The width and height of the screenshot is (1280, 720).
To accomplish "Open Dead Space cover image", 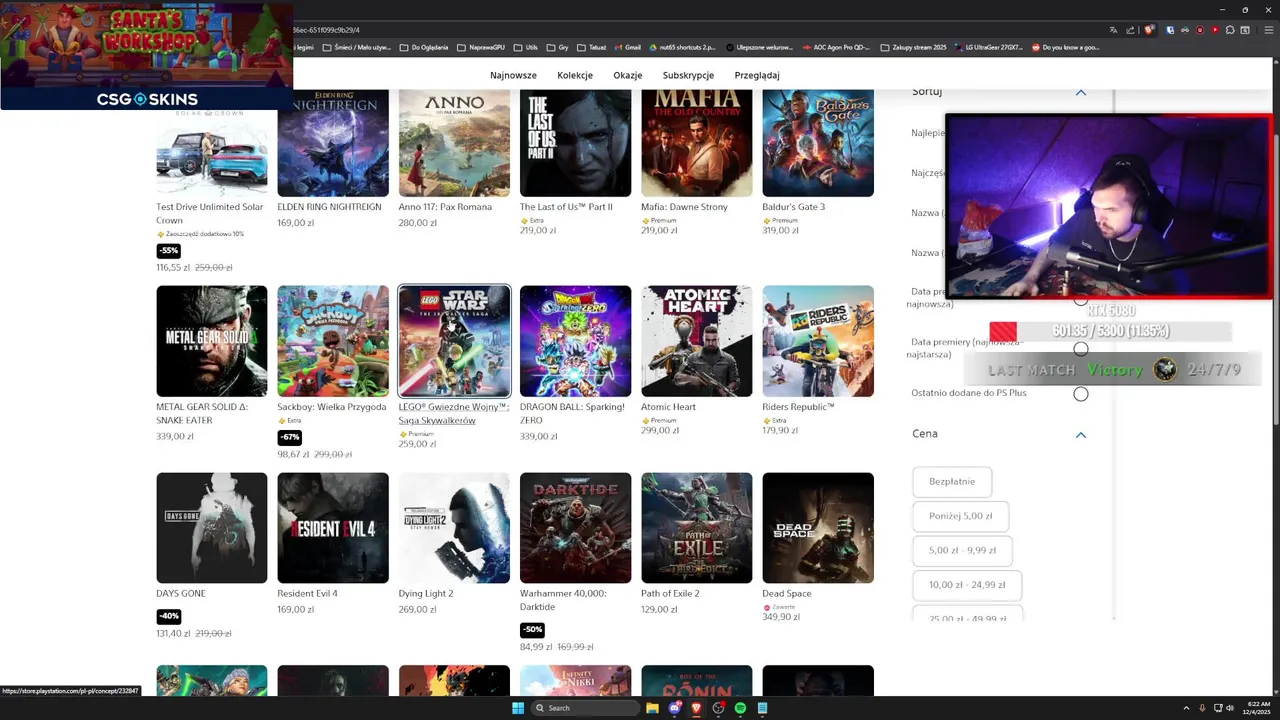I will click(x=818, y=528).
